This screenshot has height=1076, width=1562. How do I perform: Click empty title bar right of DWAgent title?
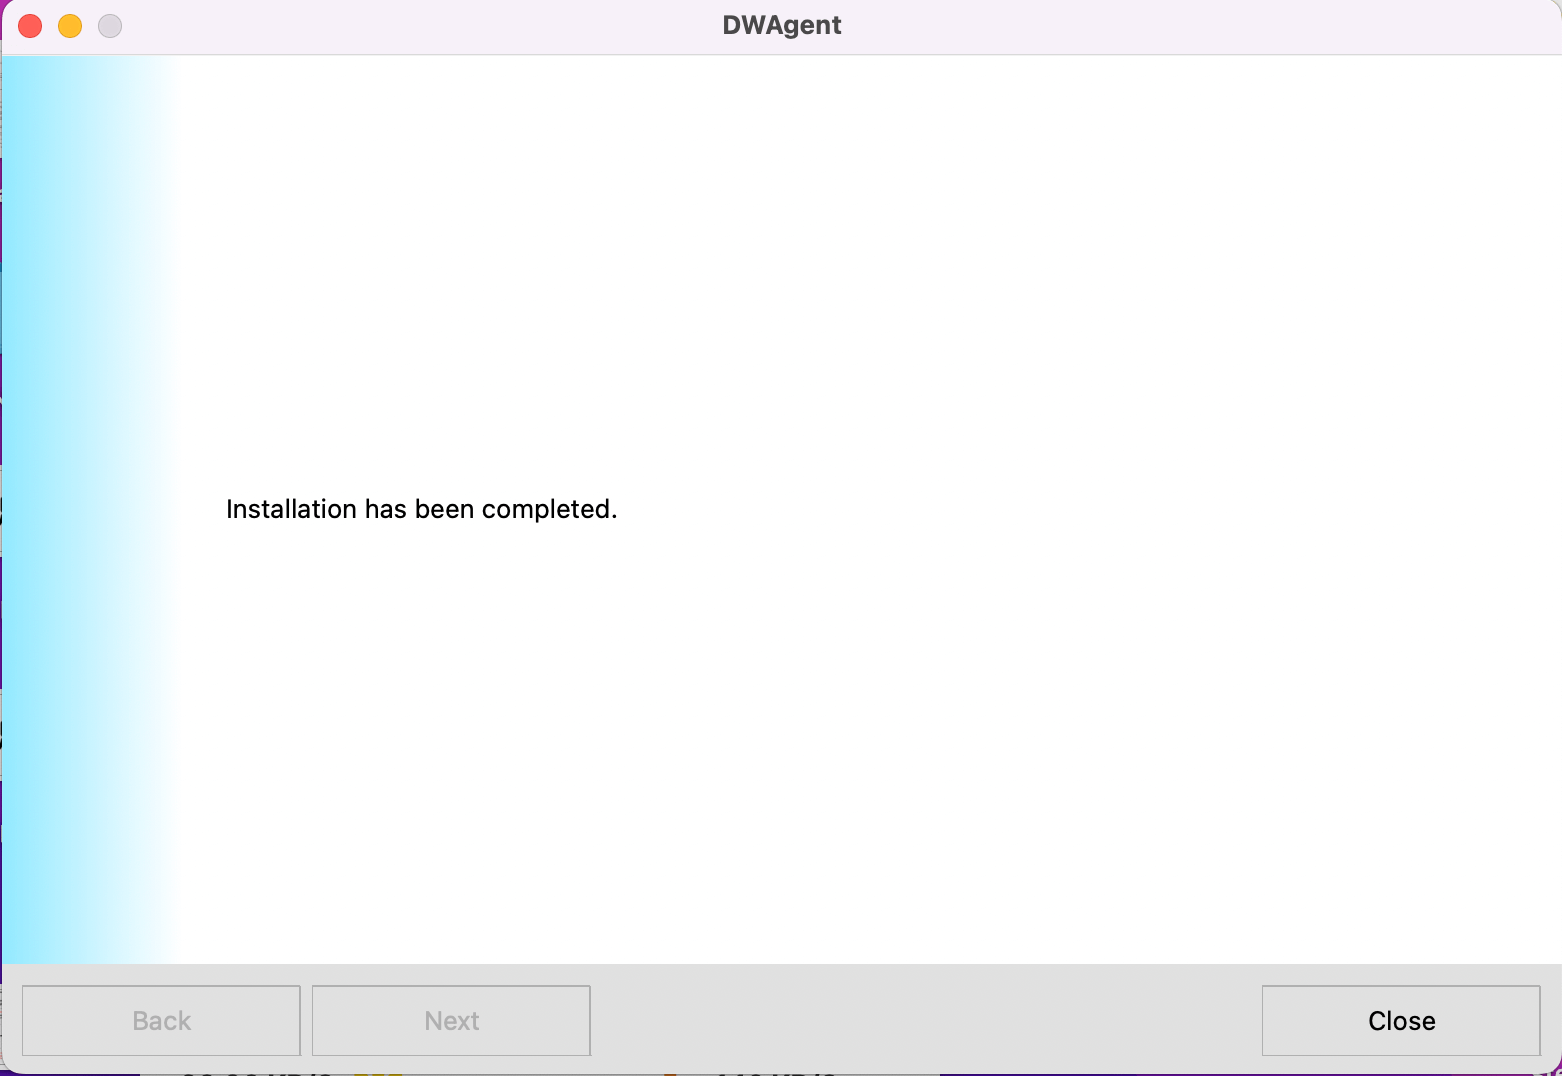1200,26
